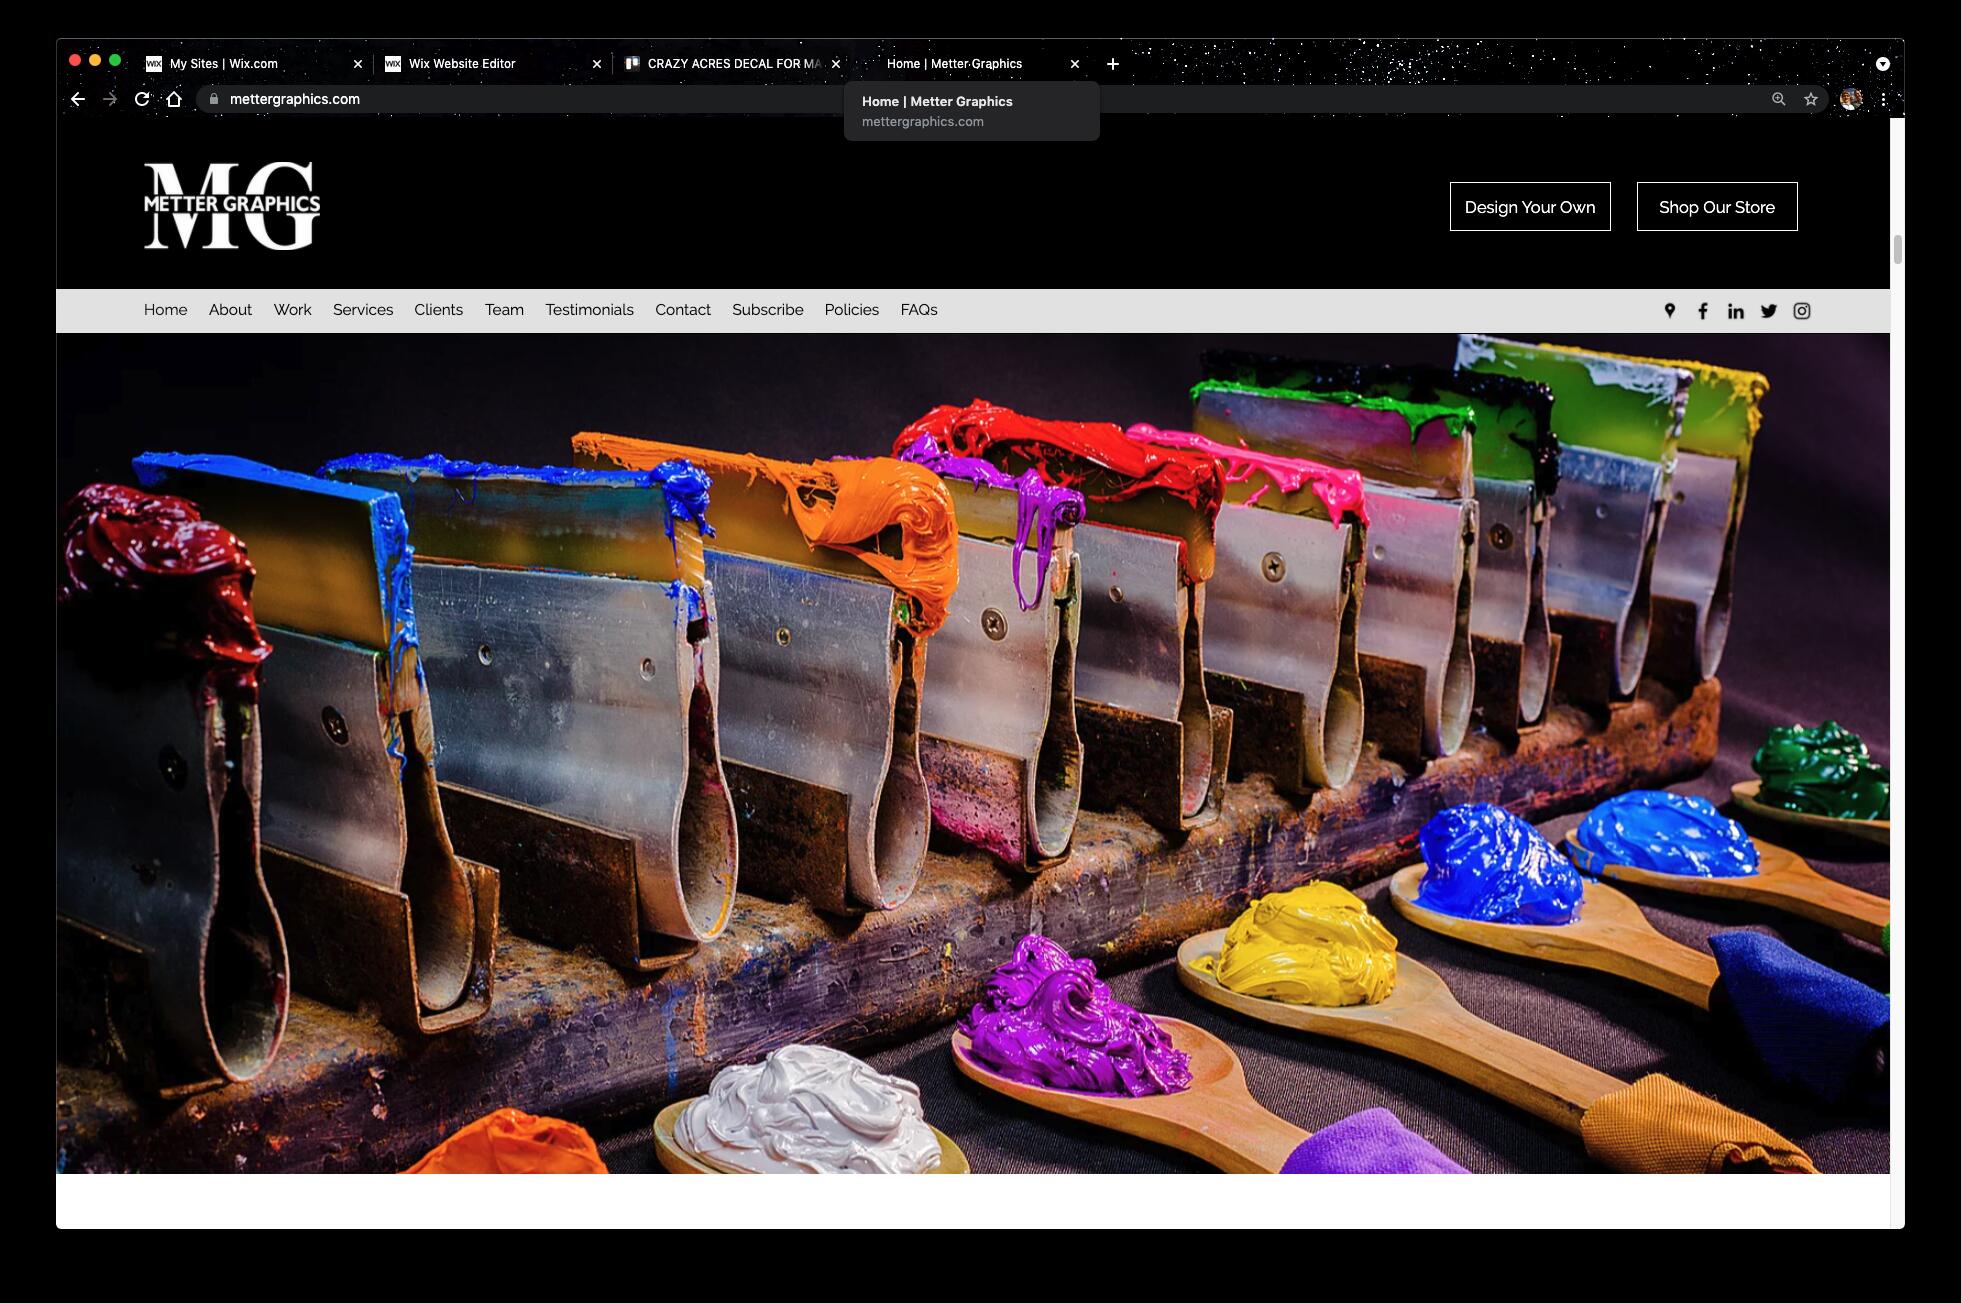This screenshot has height=1303, width=1961.
Task: Go to browser home icon
Action: pos(174,99)
